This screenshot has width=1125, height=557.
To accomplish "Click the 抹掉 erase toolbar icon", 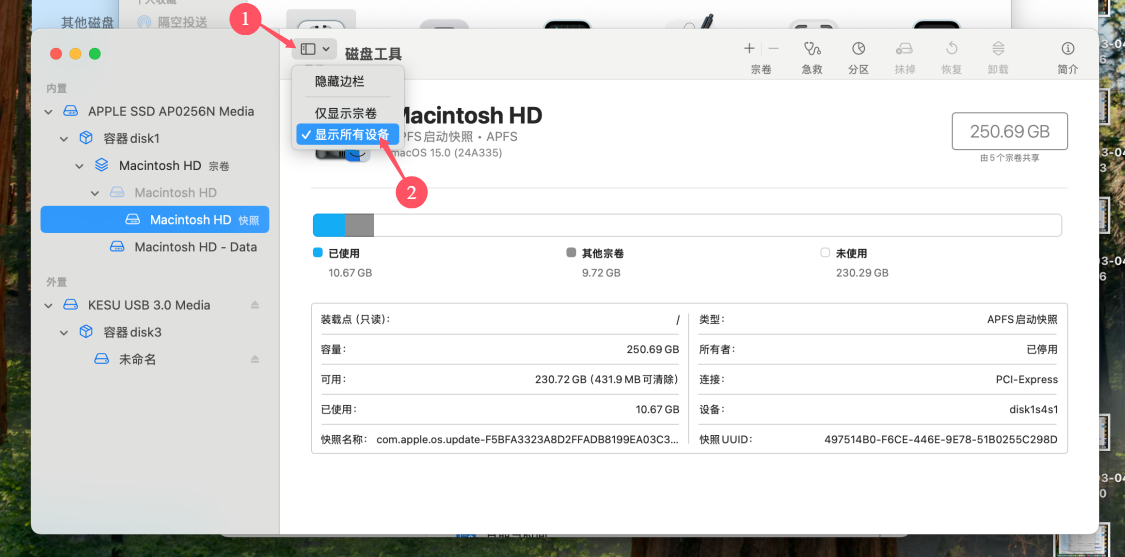I will click(x=904, y=49).
